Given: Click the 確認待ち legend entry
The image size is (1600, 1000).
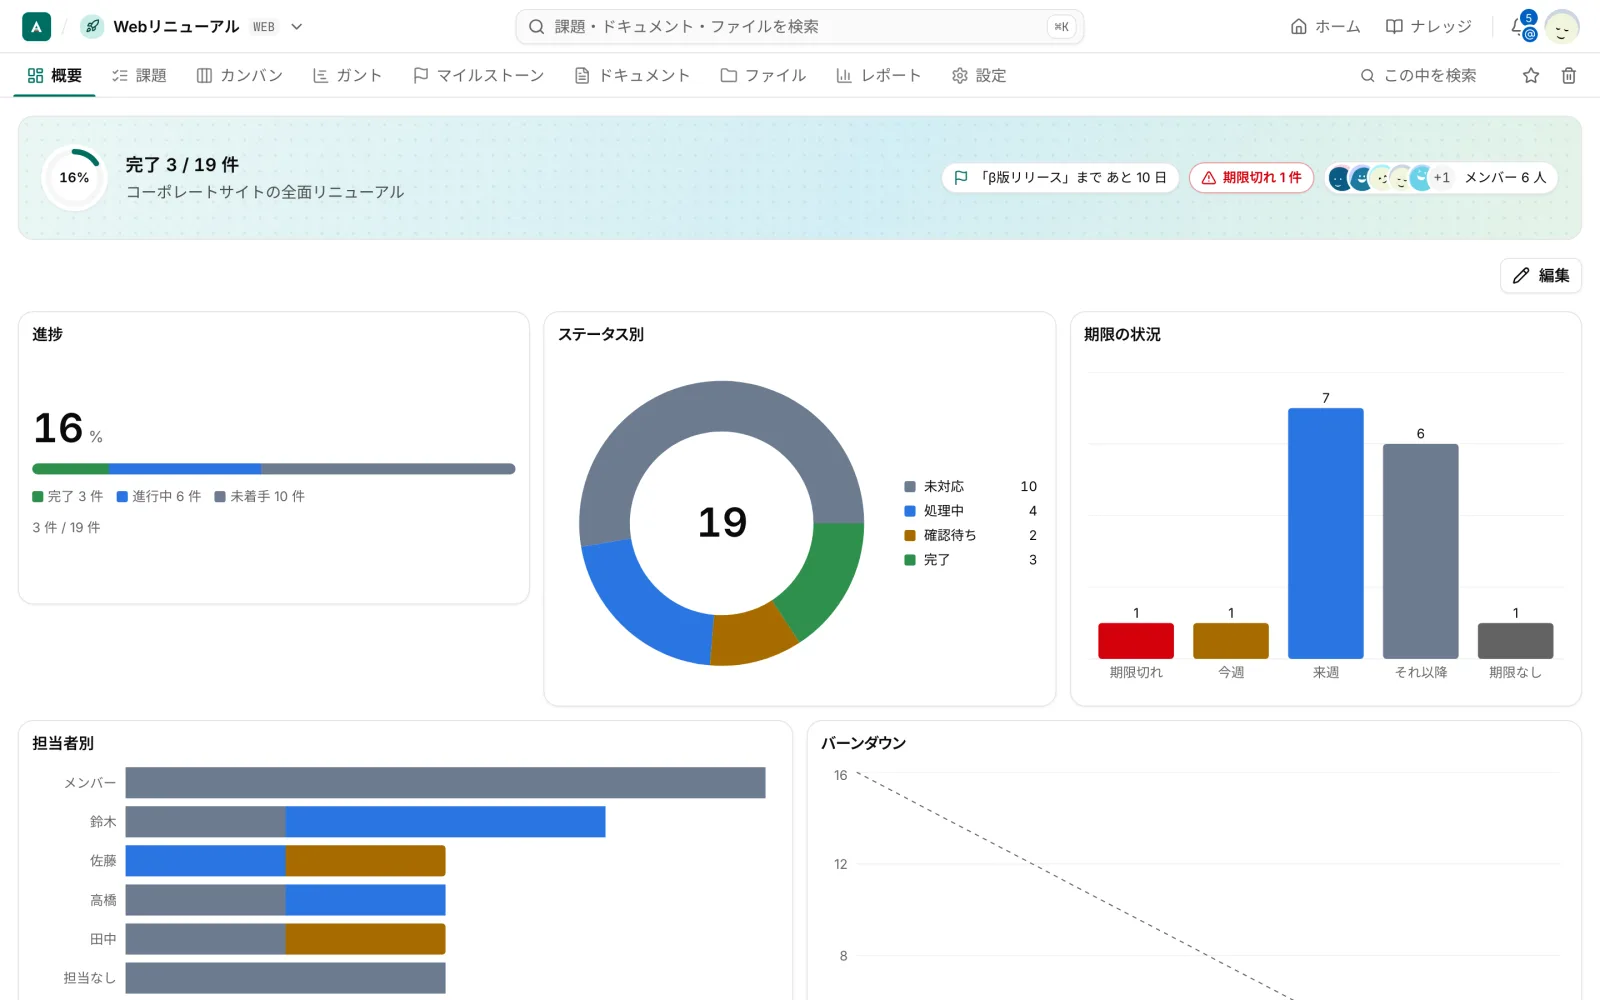Looking at the screenshot, I should click(970, 535).
